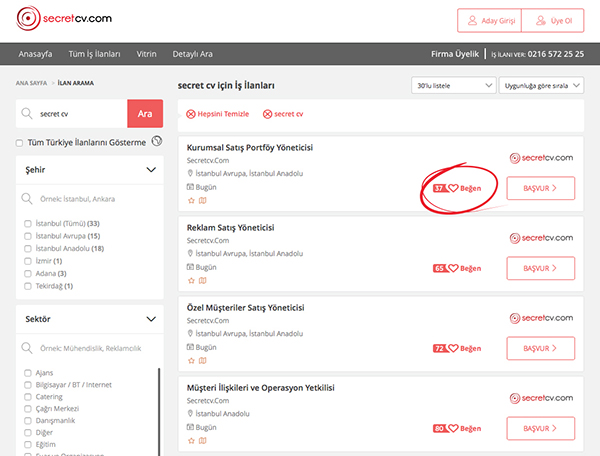
Task: Remove all filters with Hepsini Temizle icon
Action: (191, 115)
